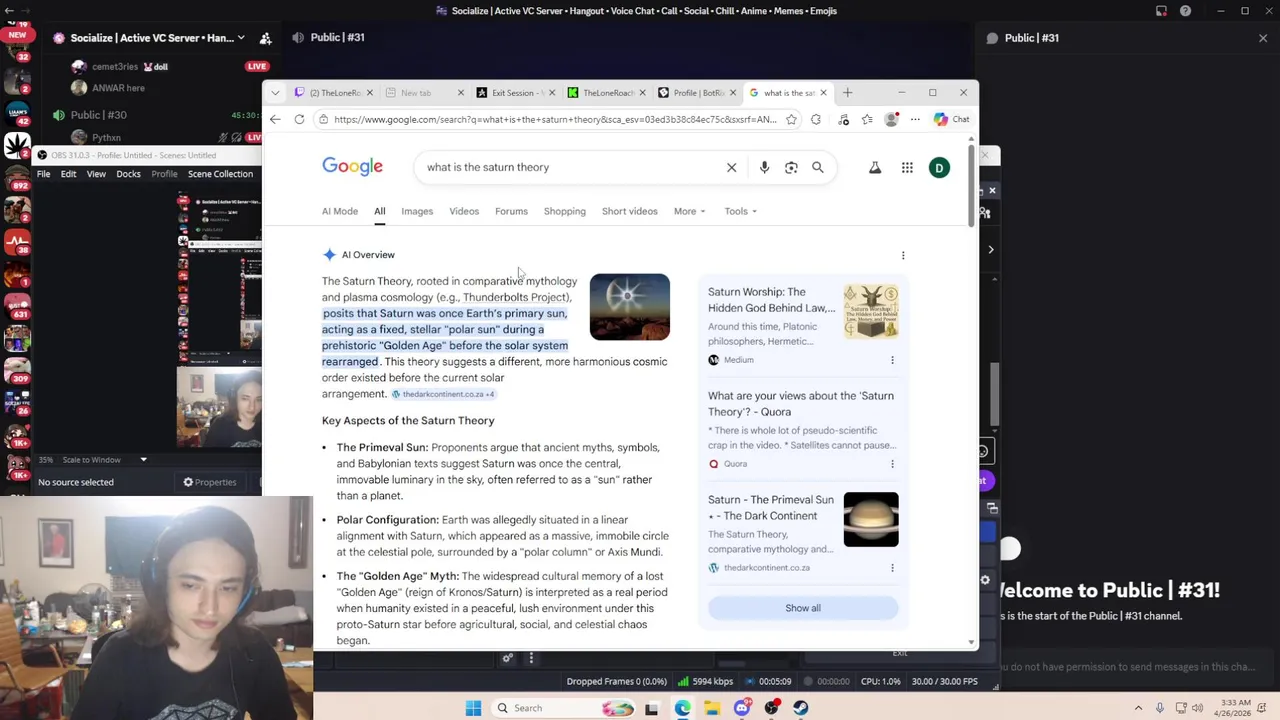The width and height of the screenshot is (1280, 720).
Task: Open thedarkcontinent.co.za +4 source chip
Action: tap(443, 394)
